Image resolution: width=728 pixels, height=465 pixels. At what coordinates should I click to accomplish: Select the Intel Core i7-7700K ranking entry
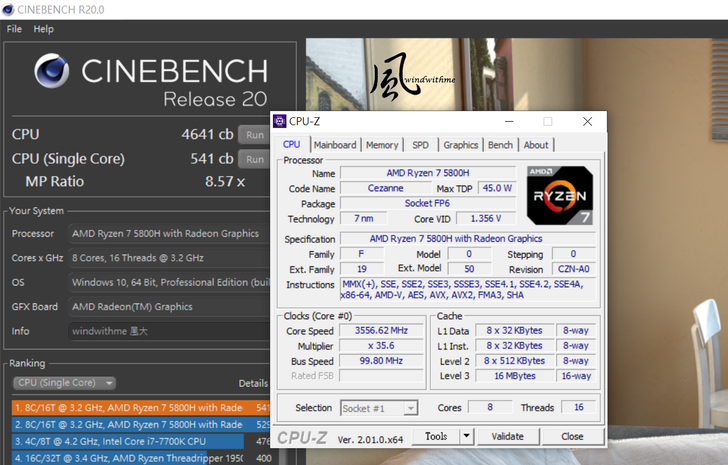click(128, 440)
